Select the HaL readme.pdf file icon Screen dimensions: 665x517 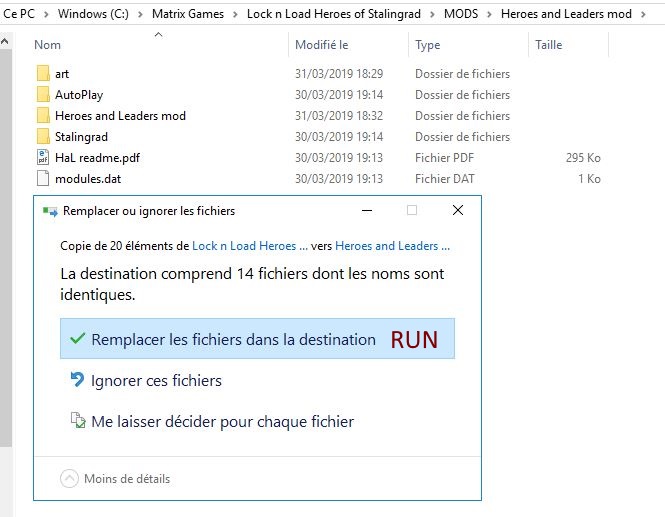(x=43, y=157)
